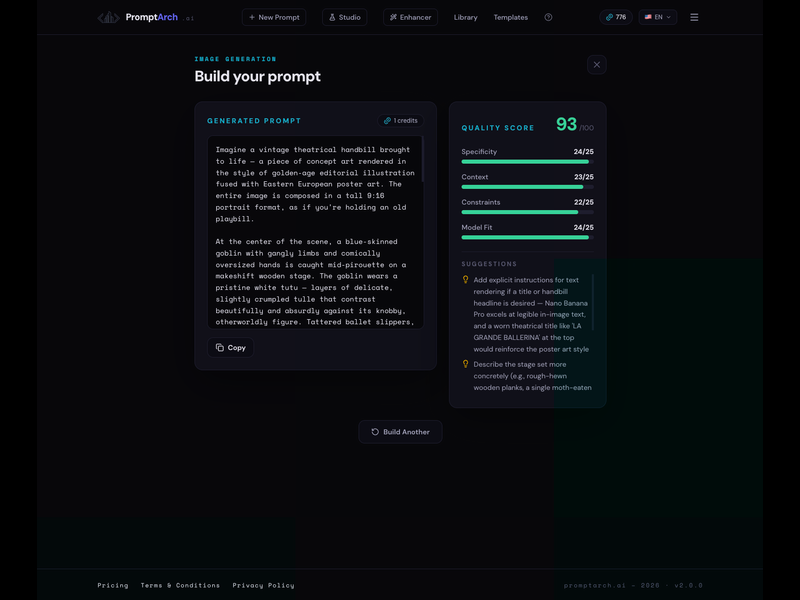Screen dimensions: 800x600
Task: Click the 1 credits badge
Action: pyautogui.click(x=401, y=120)
